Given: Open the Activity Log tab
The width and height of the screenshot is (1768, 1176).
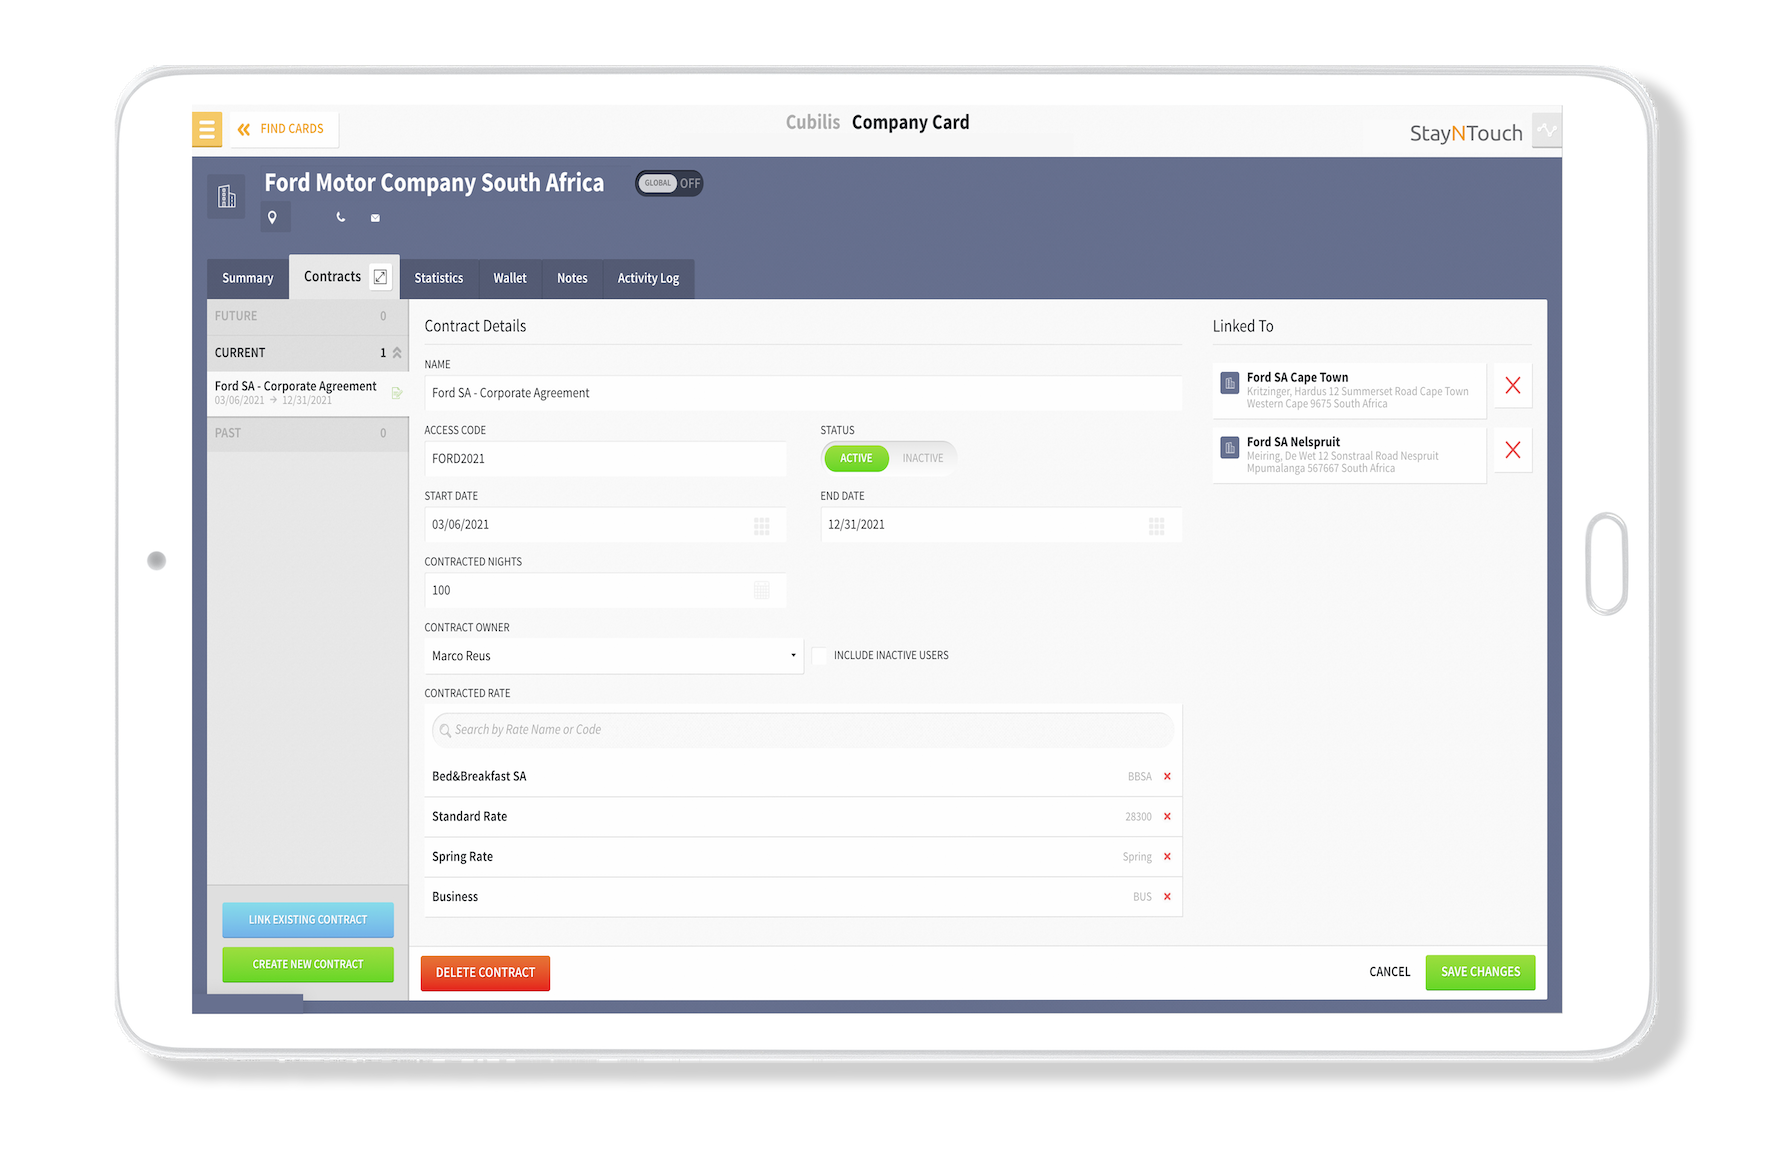Looking at the screenshot, I should click(x=648, y=278).
